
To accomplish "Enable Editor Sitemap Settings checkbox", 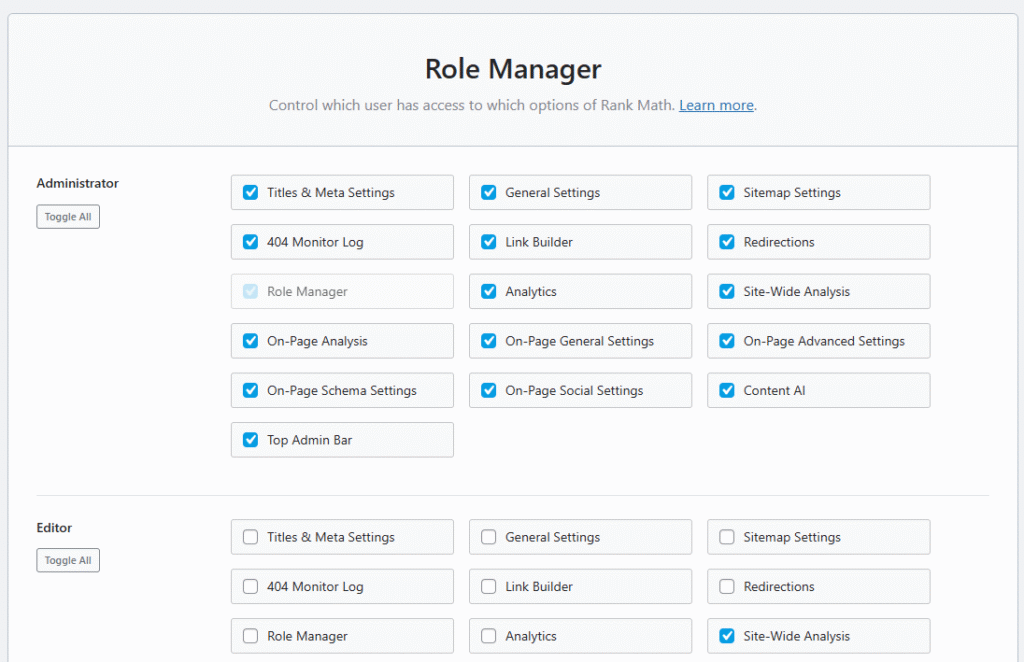I will coord(727,537).
